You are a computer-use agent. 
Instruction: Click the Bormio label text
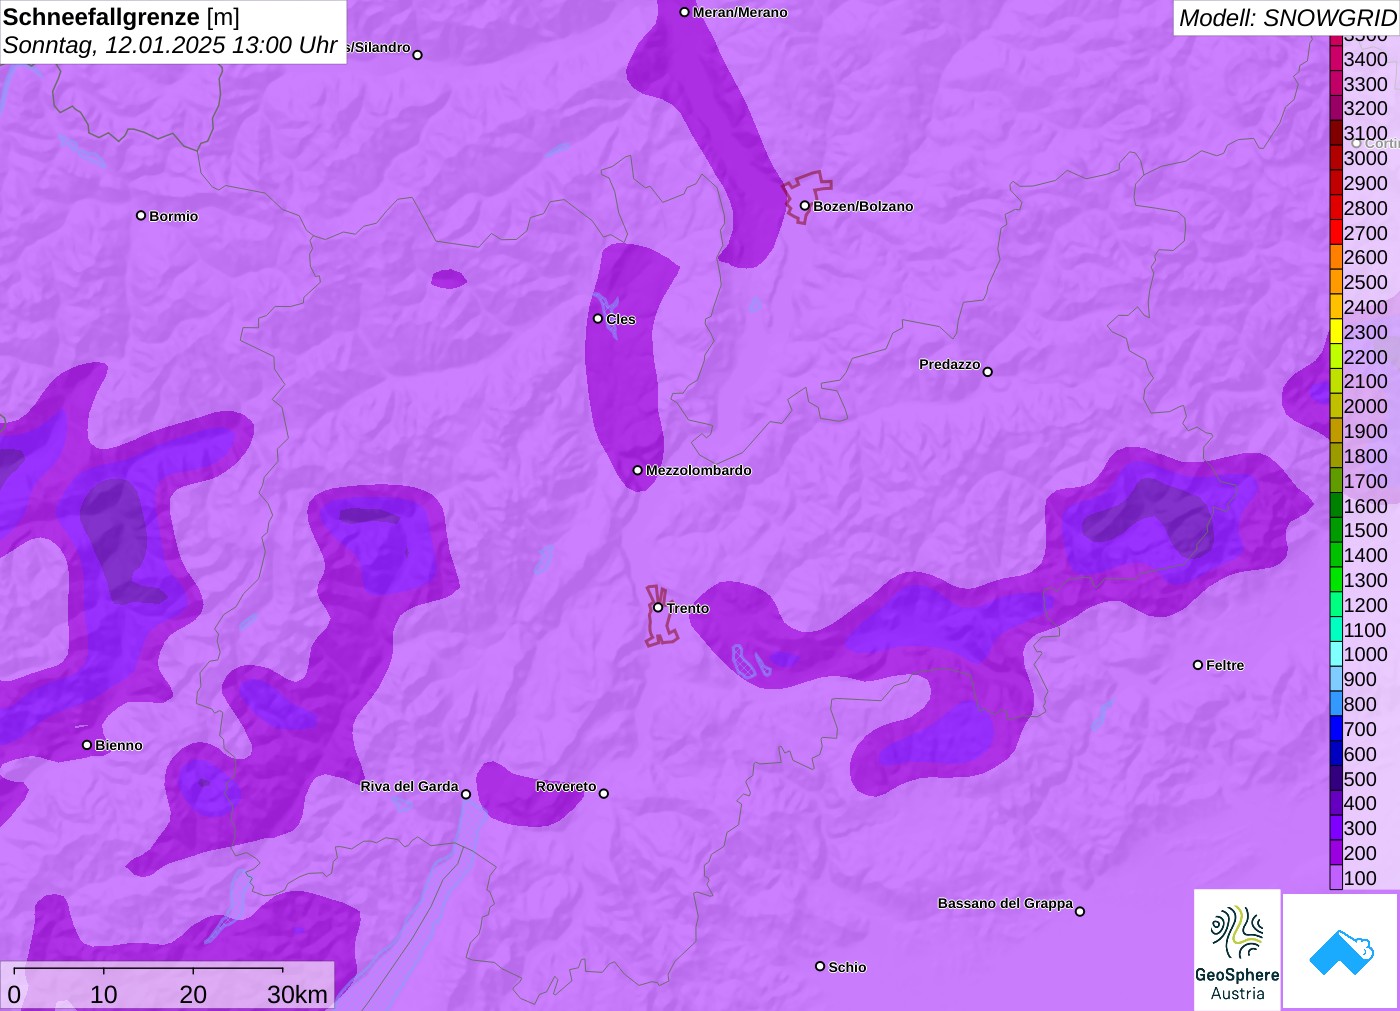point(174,216)
